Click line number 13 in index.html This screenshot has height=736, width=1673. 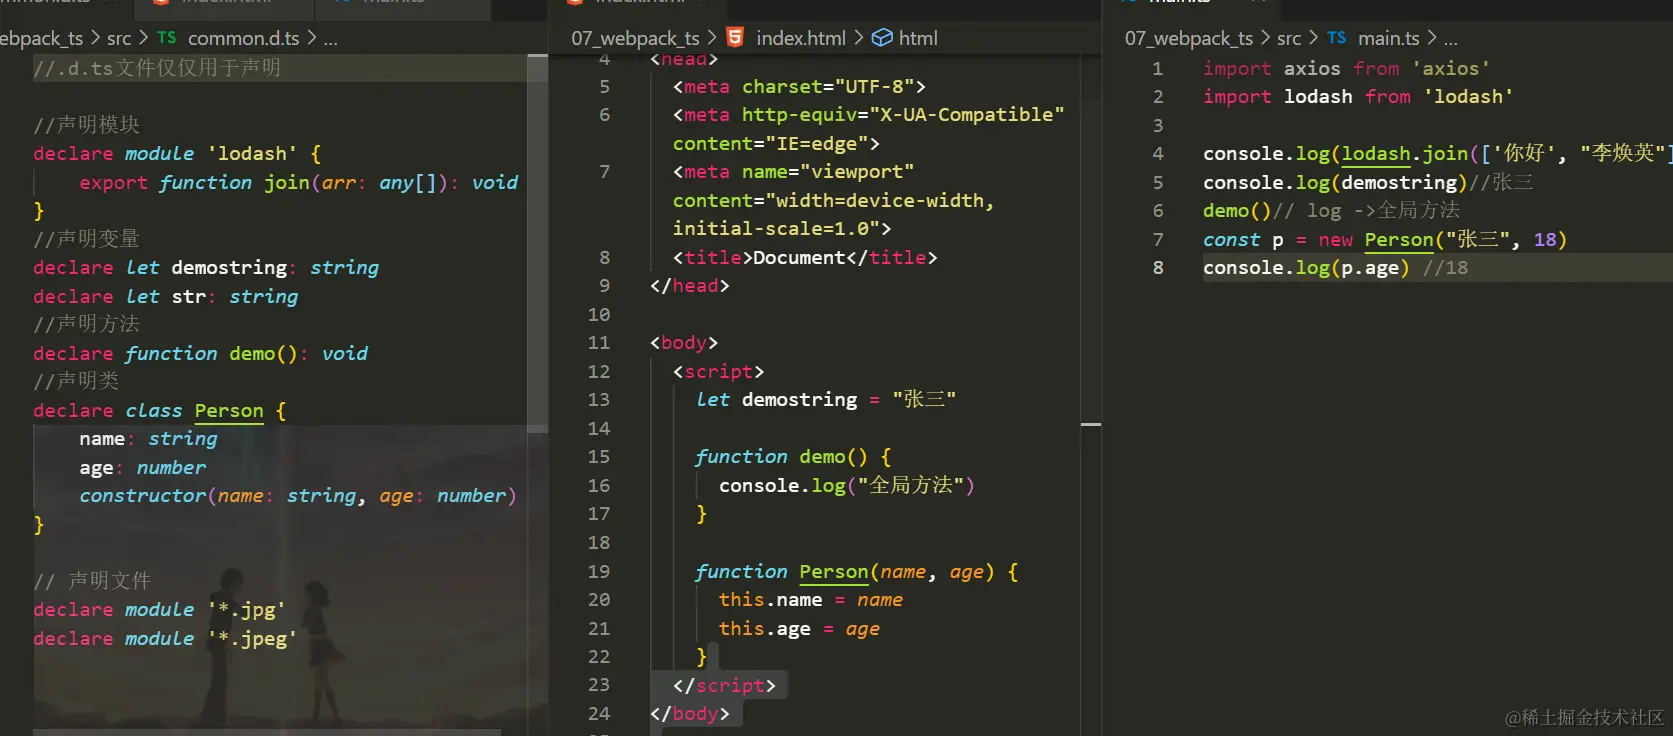tap(598, 399)
